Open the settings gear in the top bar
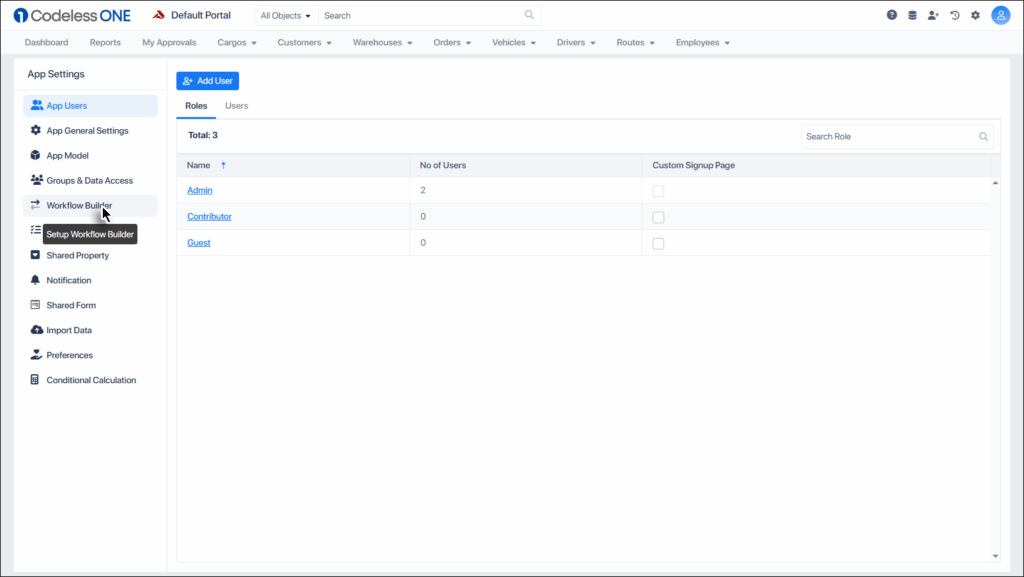 [x=975, y=15]
